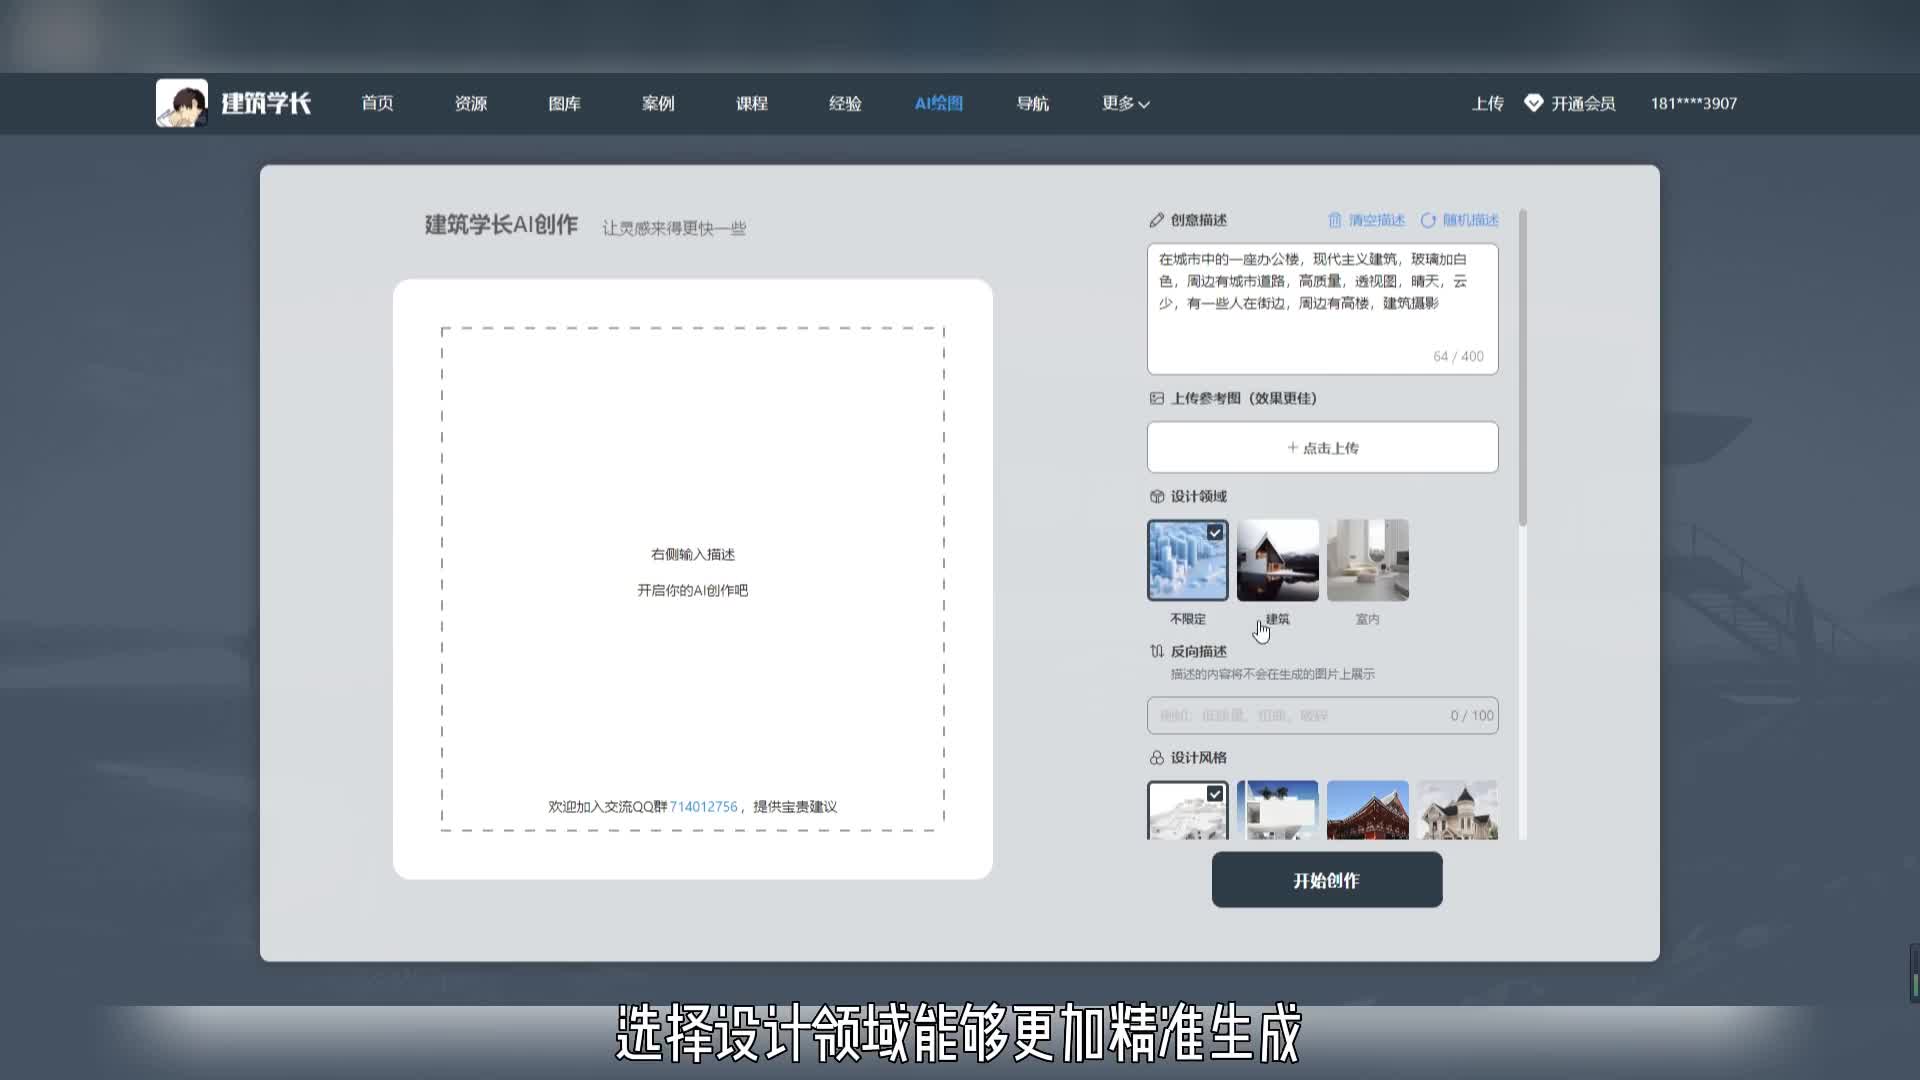Click the pencil icon beside 创意描述
This screenshot has width=1920, height=1080.
pos(1156,220)
